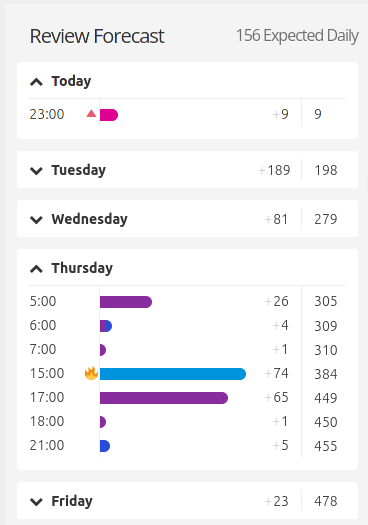Click the tiny purple bar at 7:00

click(x=103, y=350)
